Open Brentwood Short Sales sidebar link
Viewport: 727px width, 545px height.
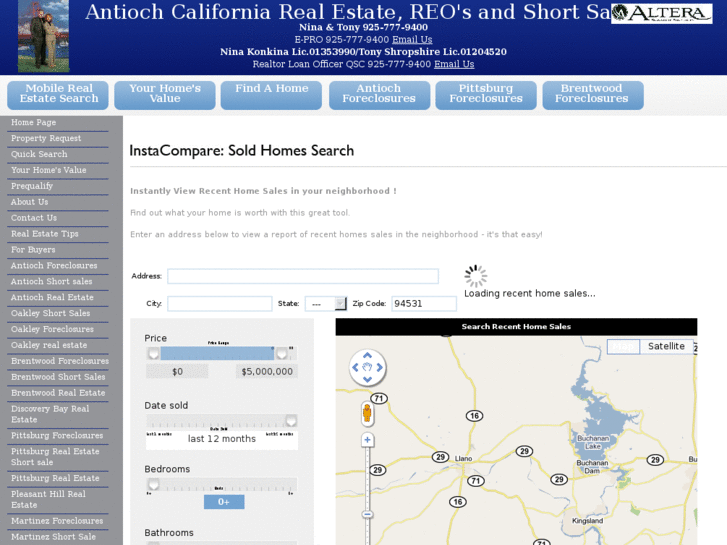(x=58, y=377)
